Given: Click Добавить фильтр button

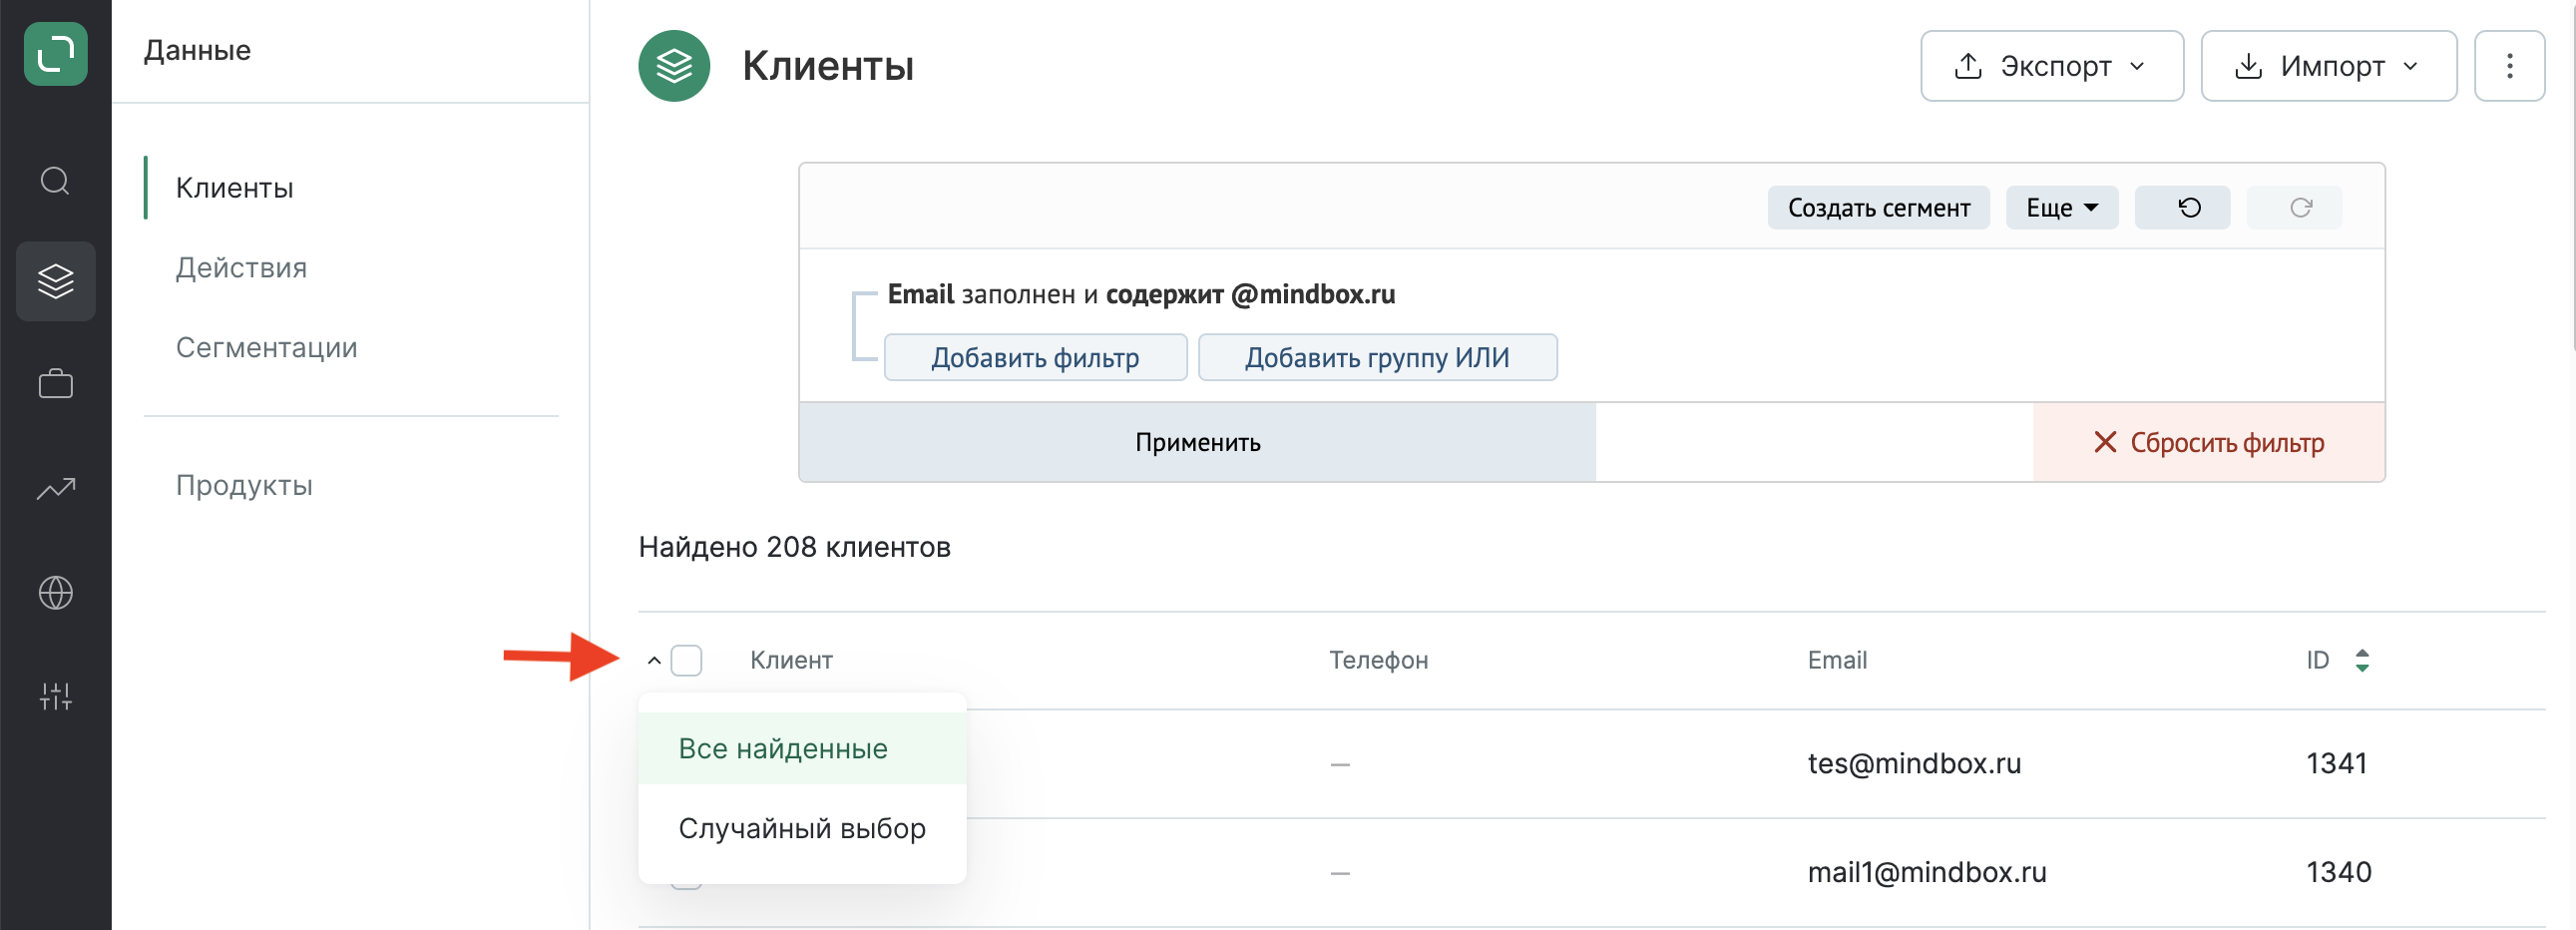Looking at the screenshot, I should coord(1034,357).
